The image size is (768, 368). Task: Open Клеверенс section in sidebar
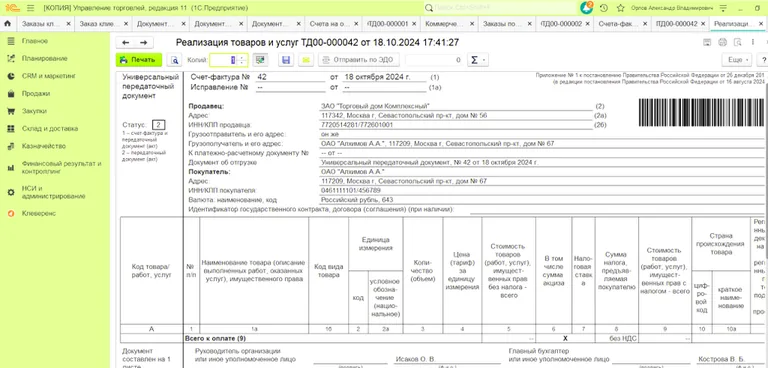point(39,214)
